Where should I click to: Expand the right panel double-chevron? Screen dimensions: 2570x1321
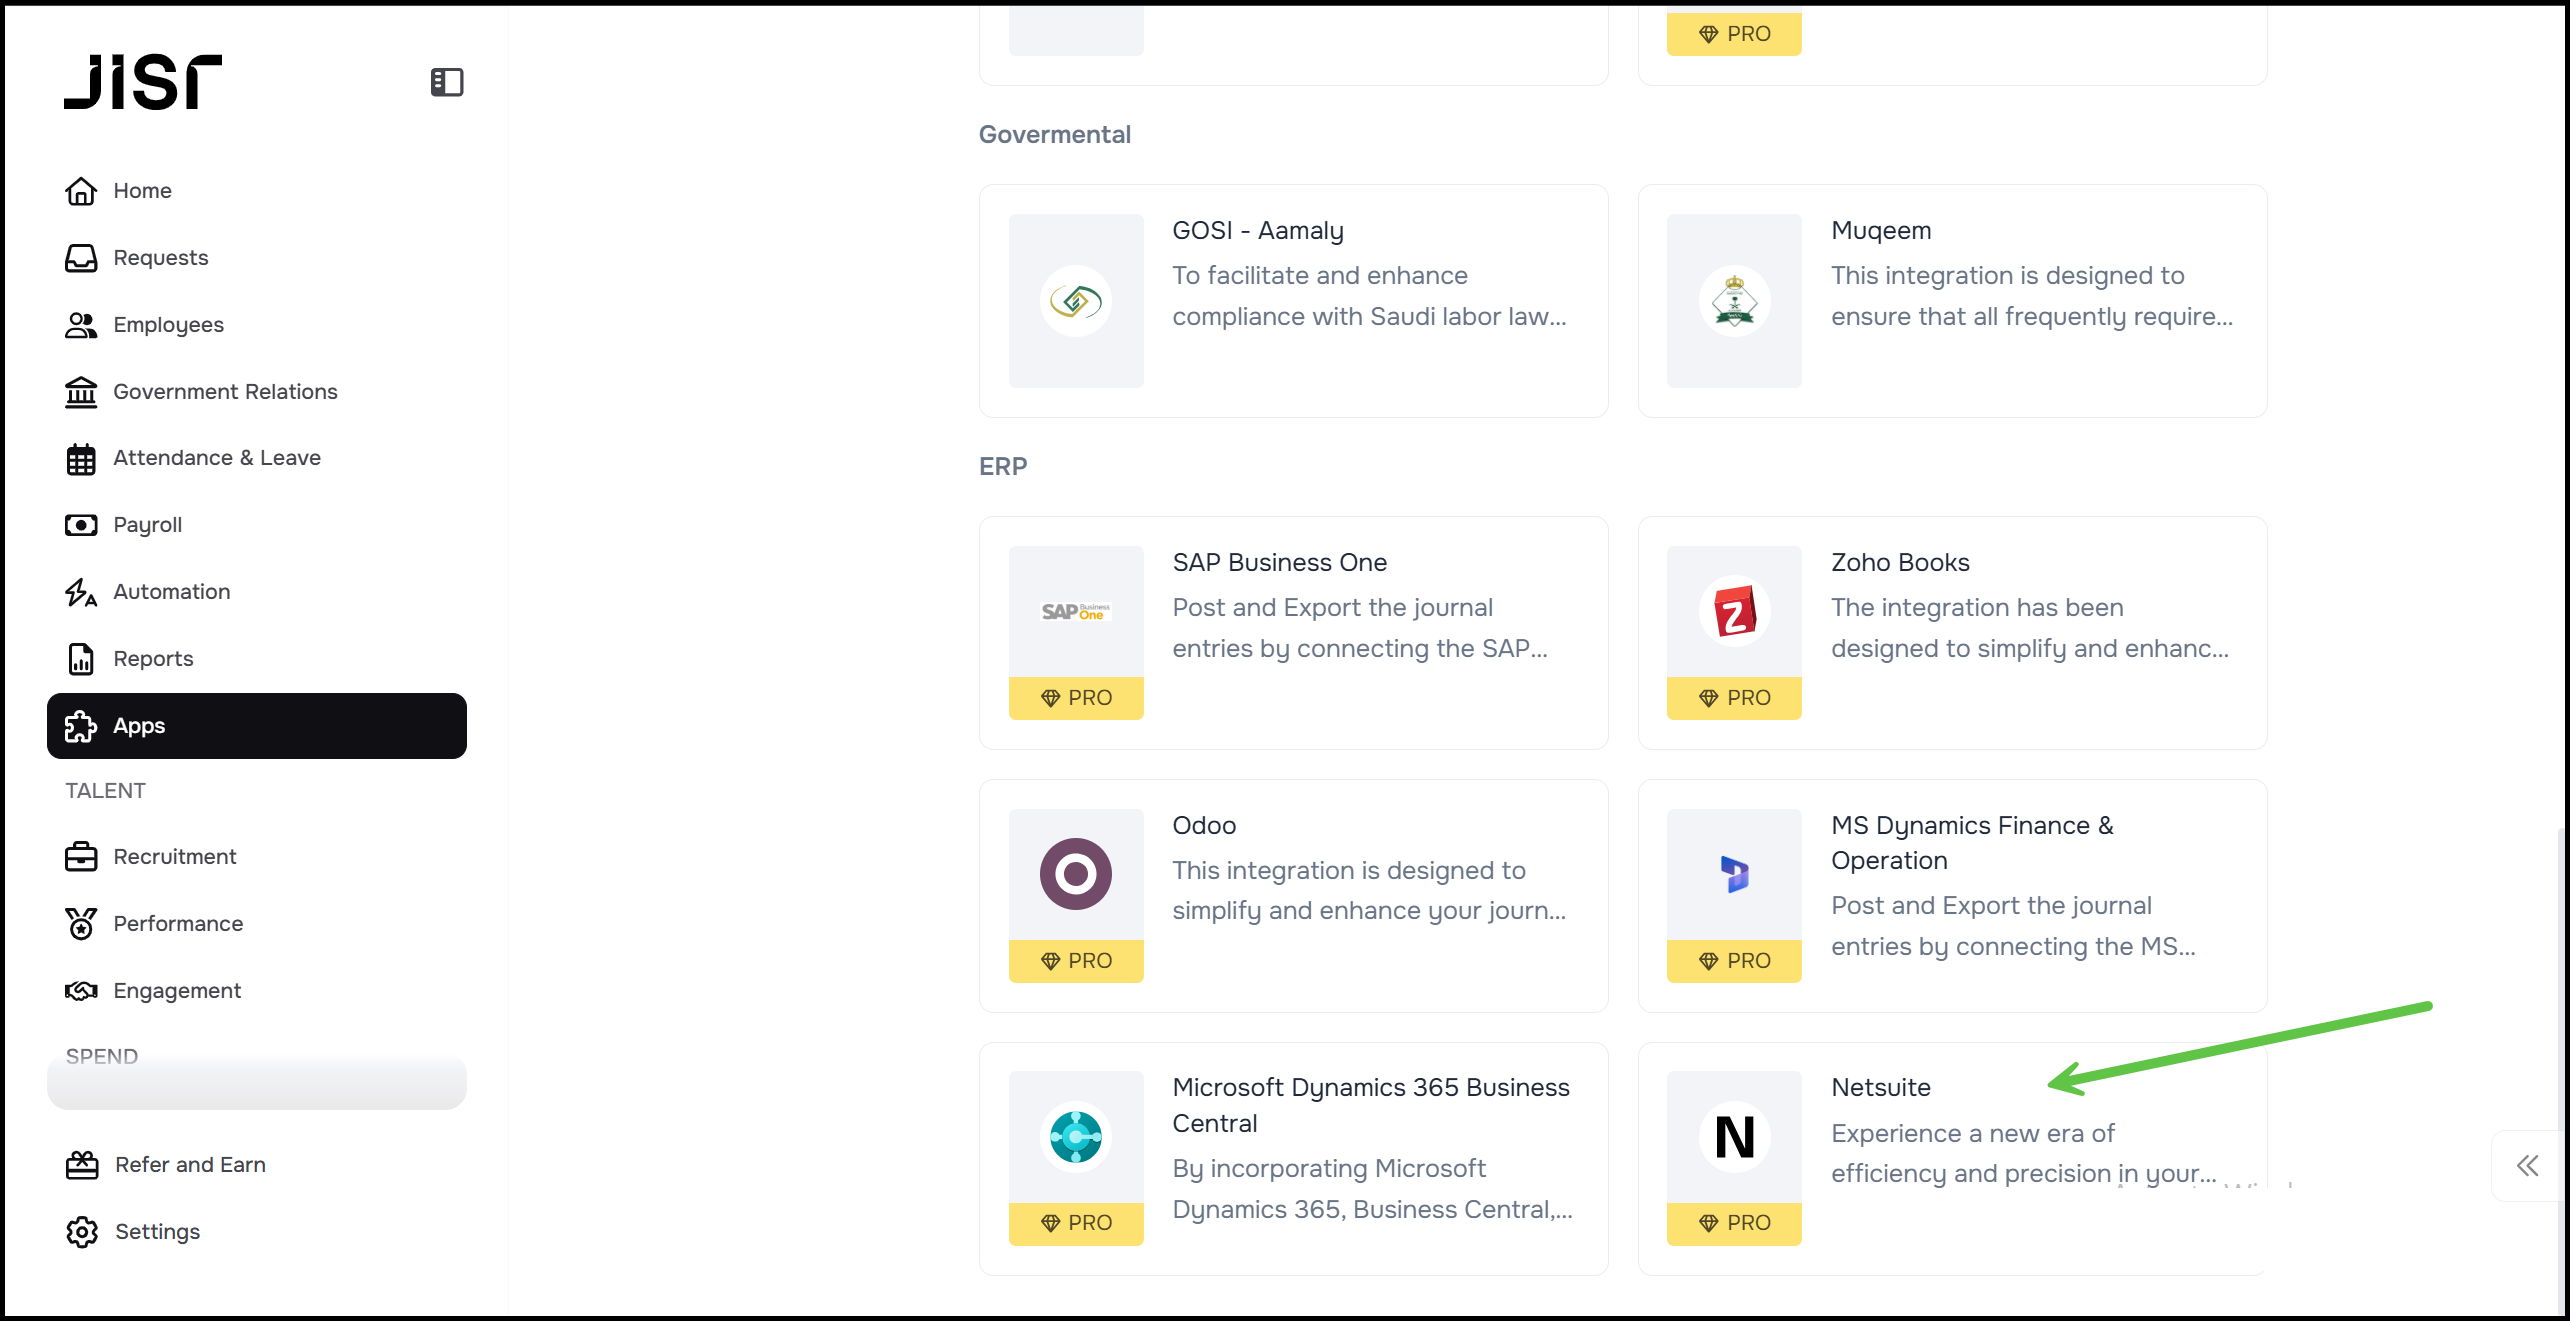[x=2527, y=1166]
